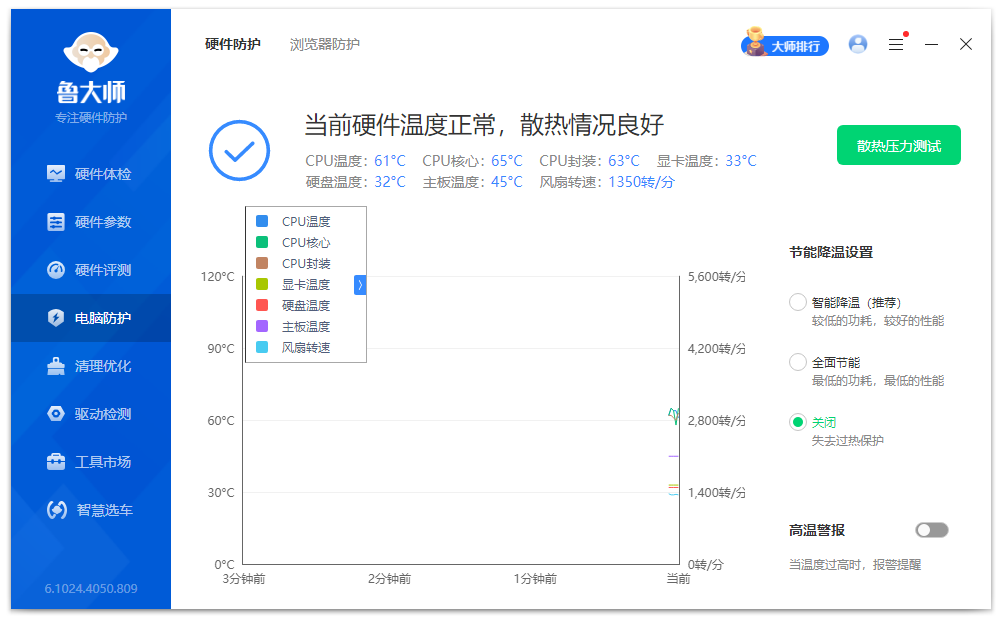Click the user avatar icon
Screen dimensions: 1003x620
tap(857, 44)
